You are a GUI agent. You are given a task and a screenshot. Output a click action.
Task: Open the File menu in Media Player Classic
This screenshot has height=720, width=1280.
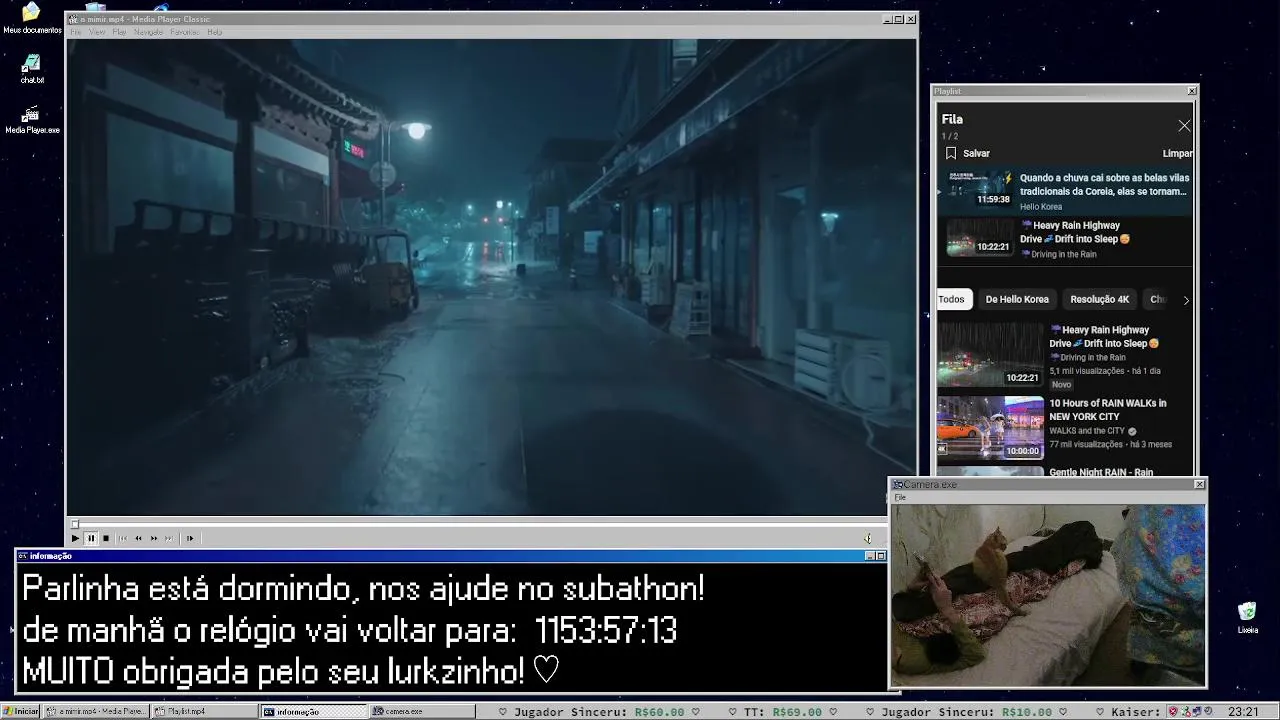pyautogui.click(x=76, y=32)
